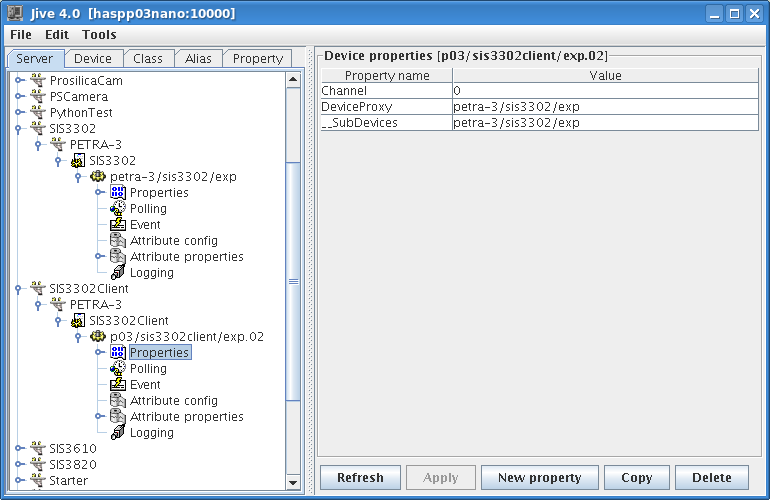This screenshot has height=500, width=770.
Task: Click the Starter server icon
Action: [38, 480]
